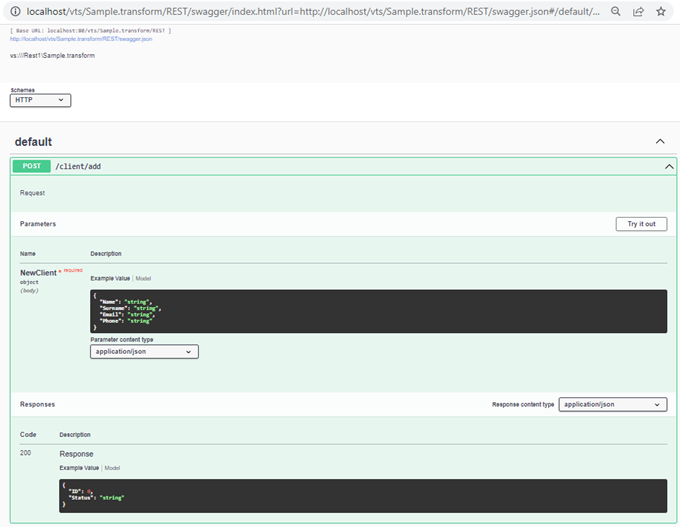
Task: Click the vs://Rest1\Sample.transform description text
Action: click(52, 56)
